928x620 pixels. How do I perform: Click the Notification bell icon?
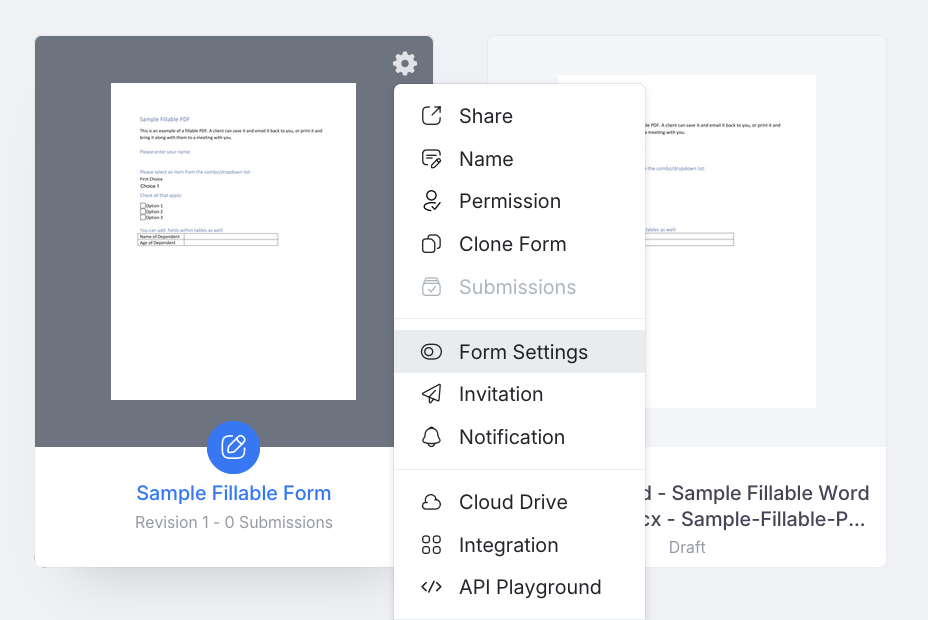click(431, 437)
